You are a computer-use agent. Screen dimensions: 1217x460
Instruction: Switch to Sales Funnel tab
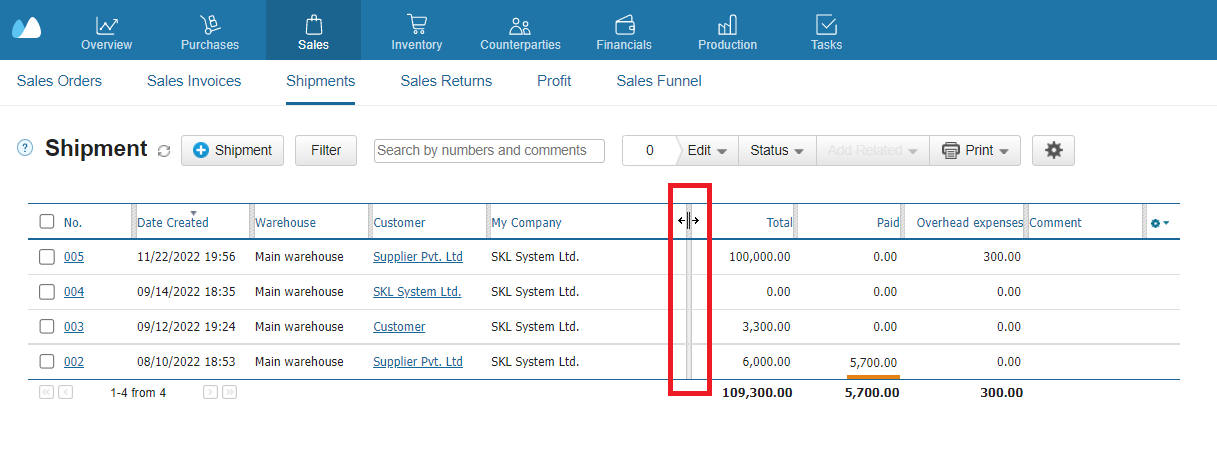click(659, 81)
